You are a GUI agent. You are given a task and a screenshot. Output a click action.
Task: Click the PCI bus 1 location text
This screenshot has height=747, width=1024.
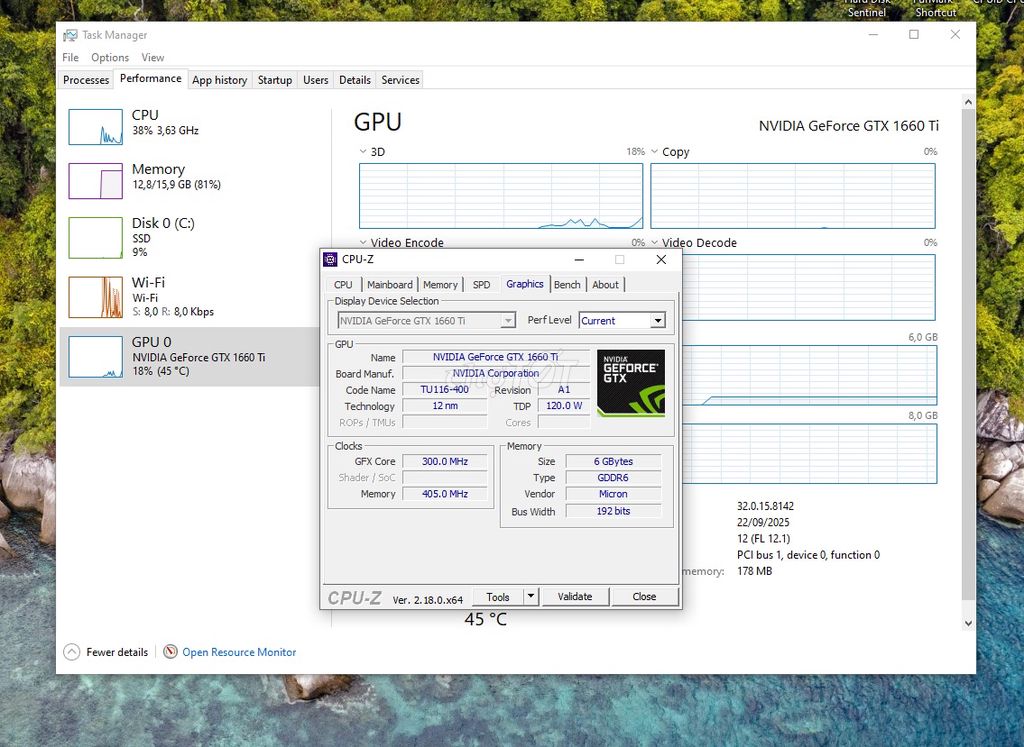click(808, 555)
